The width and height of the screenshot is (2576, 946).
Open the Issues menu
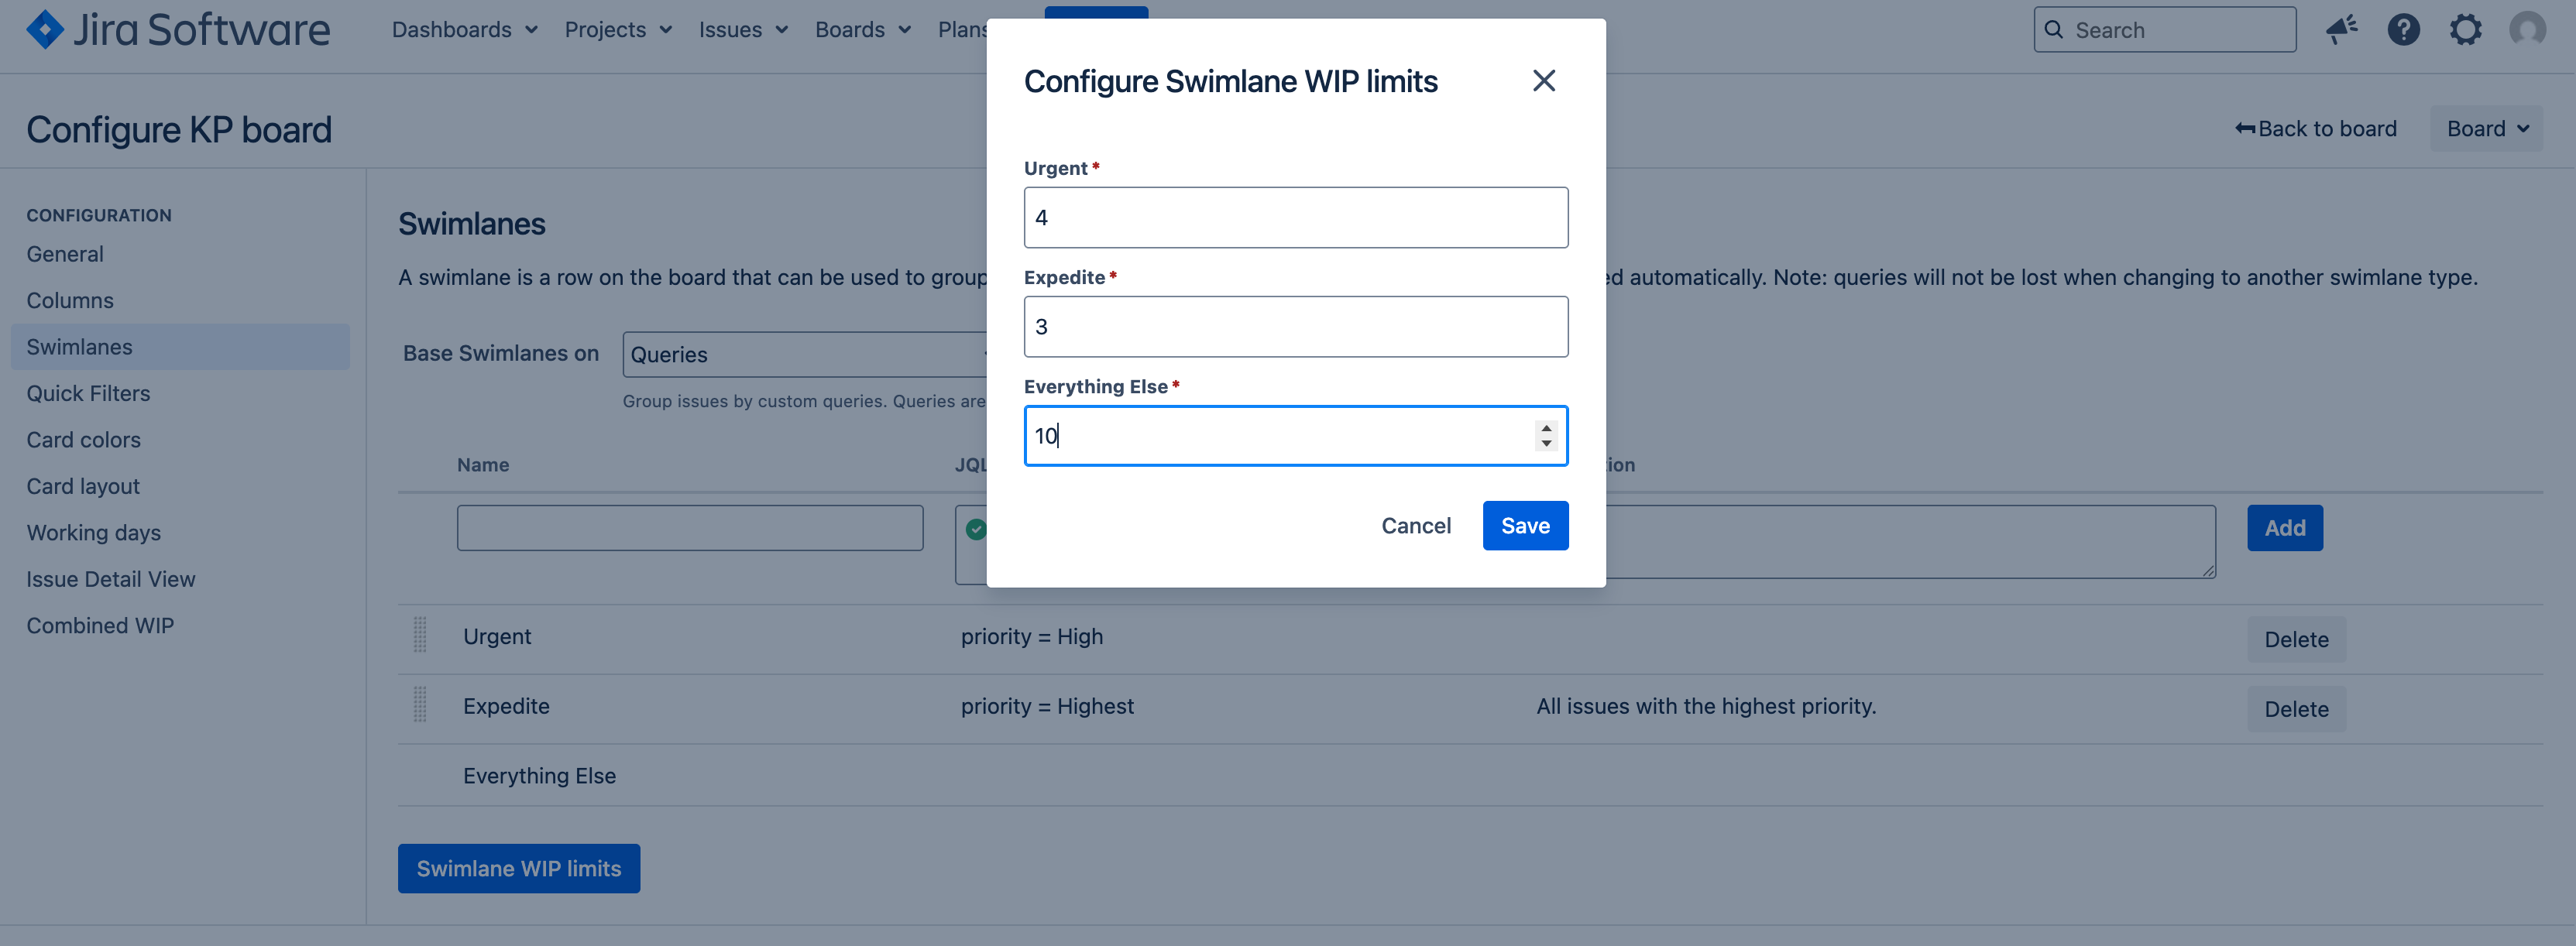[743, 30]
